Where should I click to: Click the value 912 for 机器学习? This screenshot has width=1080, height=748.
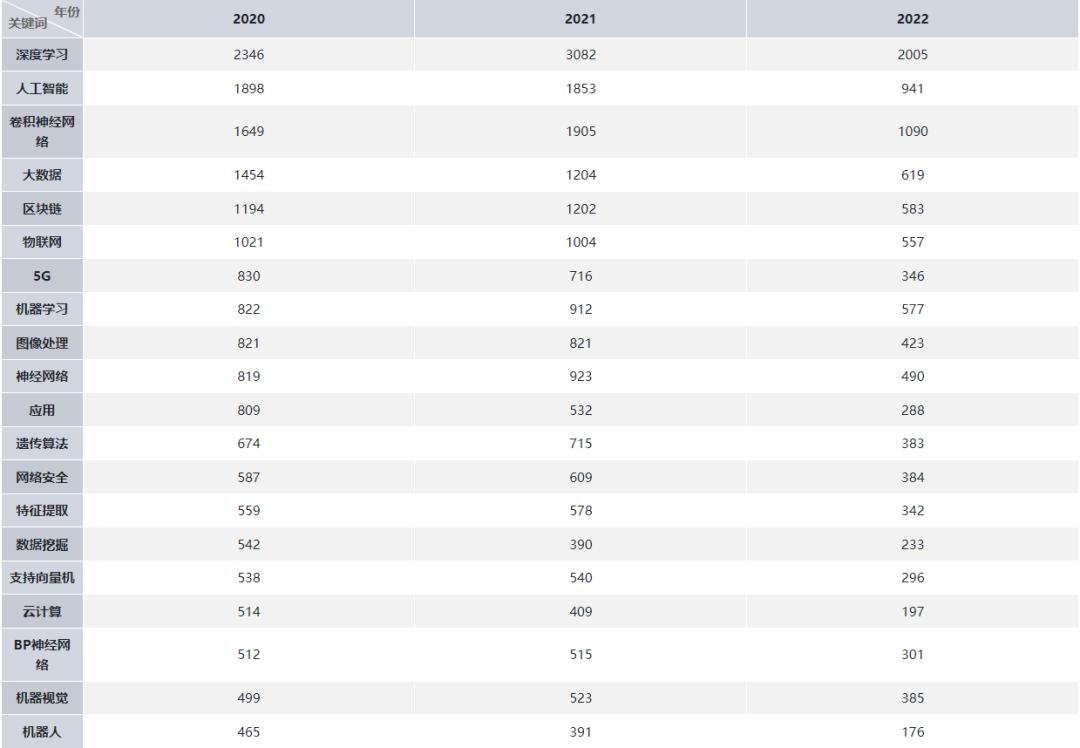click(x=581, y=309)
